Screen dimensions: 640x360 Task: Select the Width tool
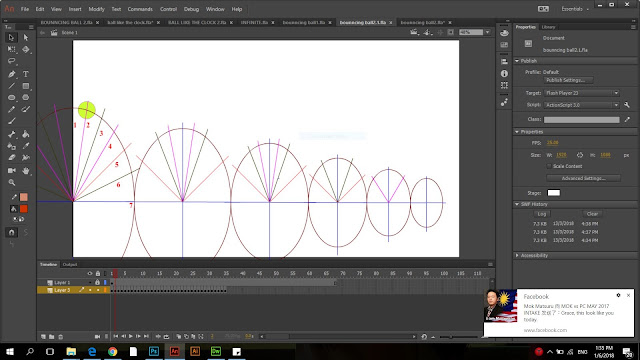26,158
